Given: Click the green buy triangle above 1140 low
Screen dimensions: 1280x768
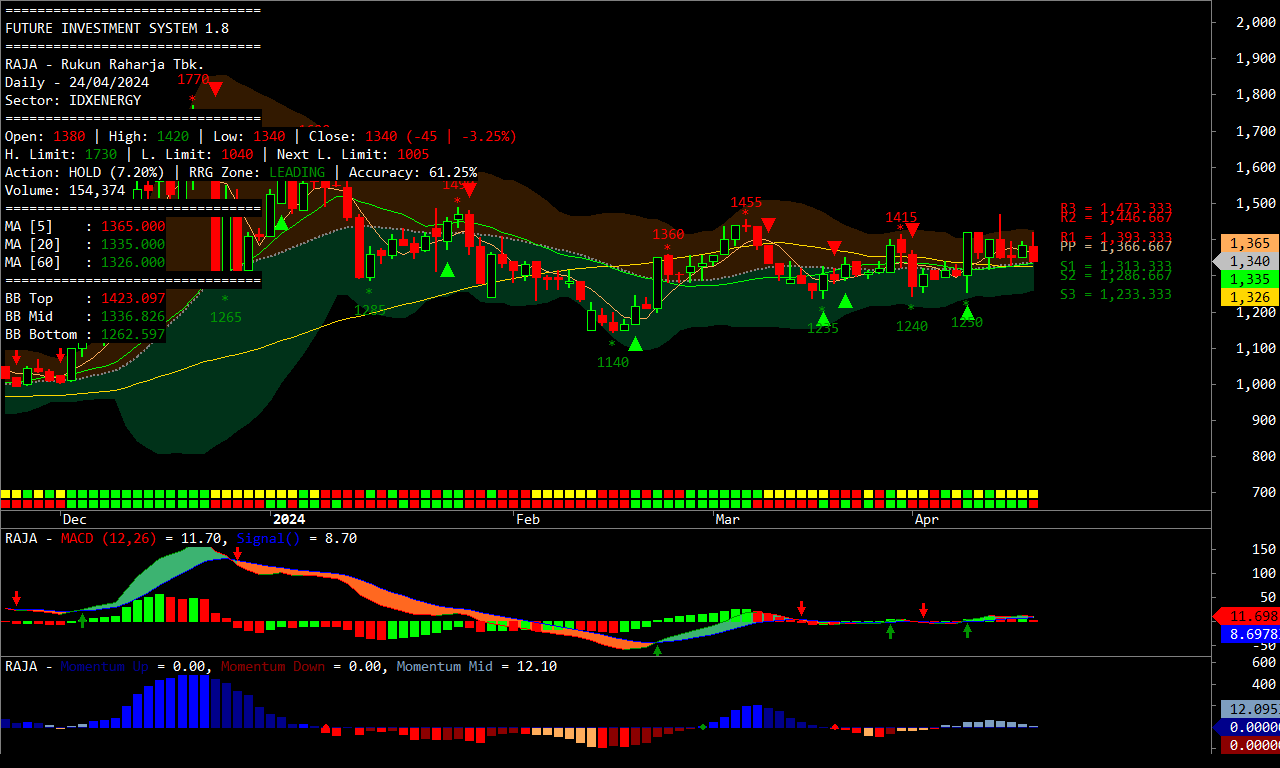Looking at the screenshot, I should tap(635, 344).
